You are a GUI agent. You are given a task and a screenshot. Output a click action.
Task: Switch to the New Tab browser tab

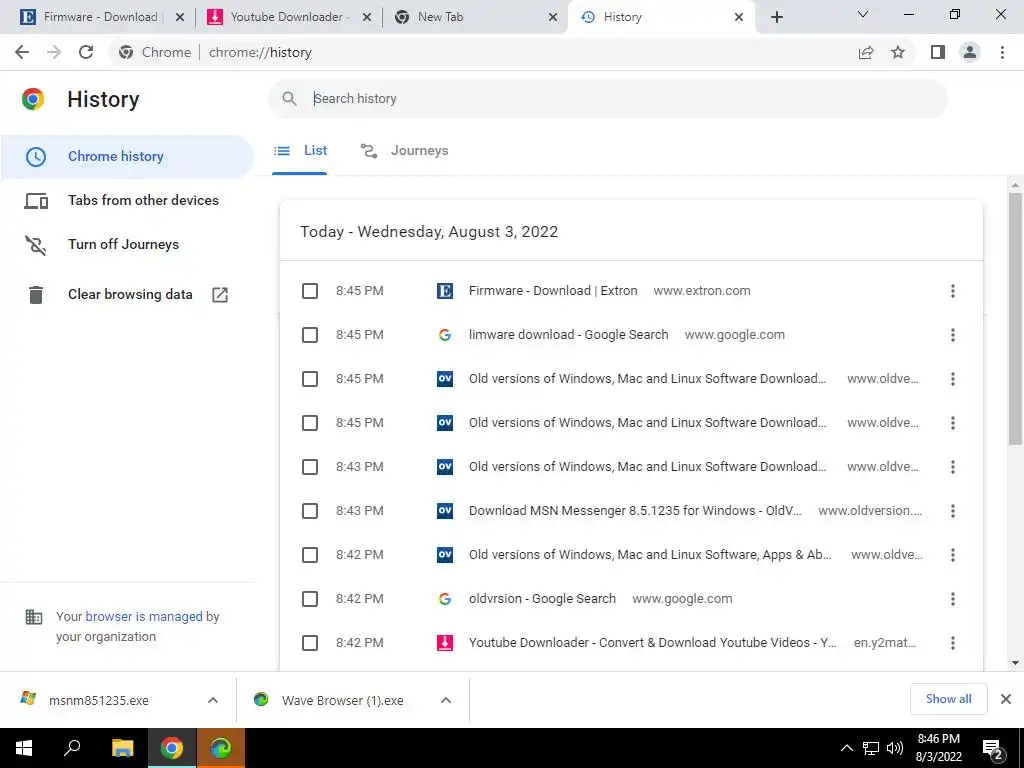pyautogui.click(x=440, y=17)
